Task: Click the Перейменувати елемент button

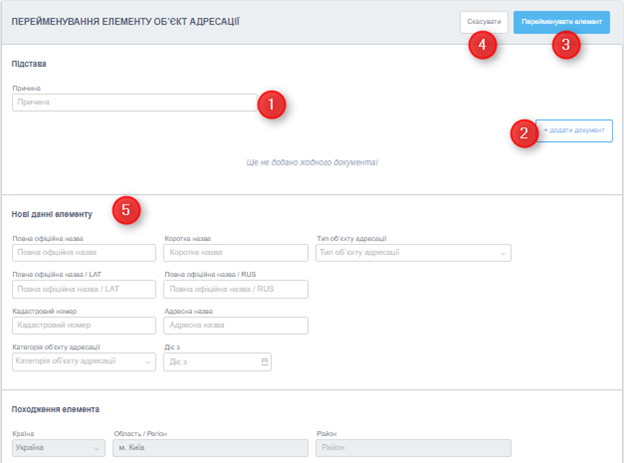Action: point(561,22)
